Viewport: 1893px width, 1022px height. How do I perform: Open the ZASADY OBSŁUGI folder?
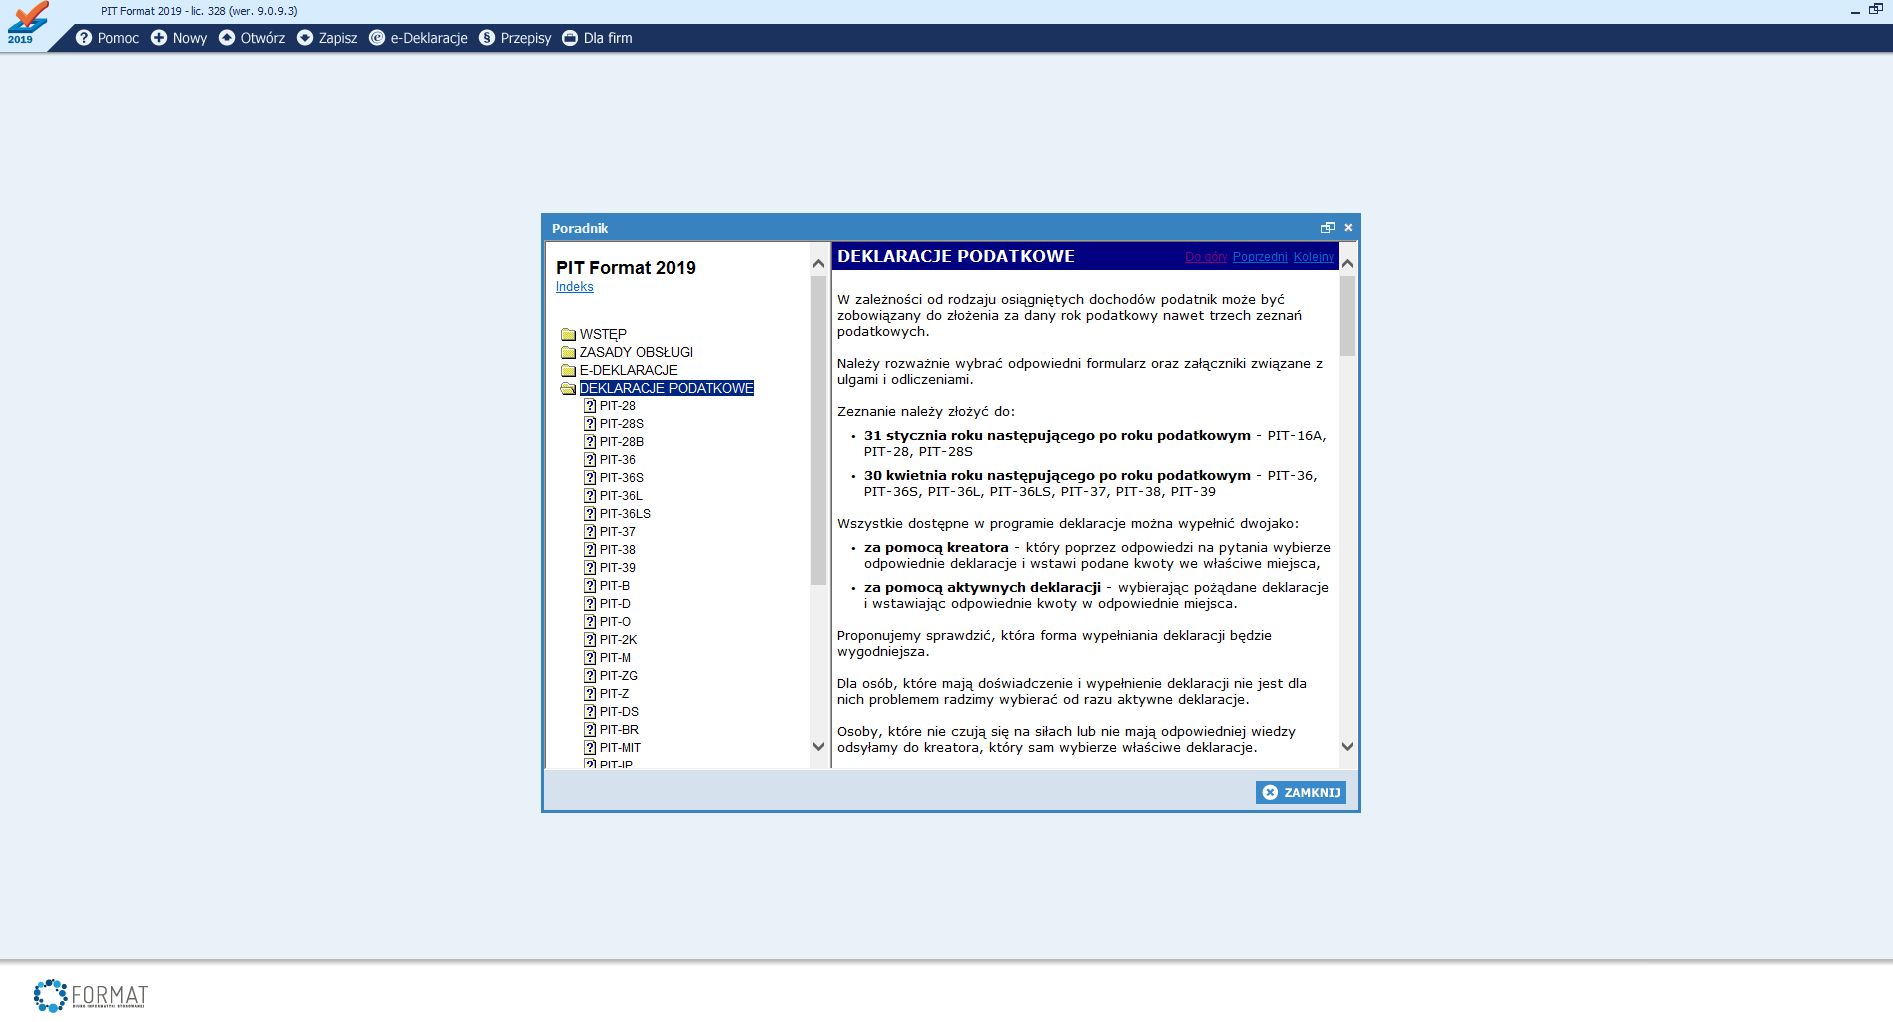click(x=636, y=352)
